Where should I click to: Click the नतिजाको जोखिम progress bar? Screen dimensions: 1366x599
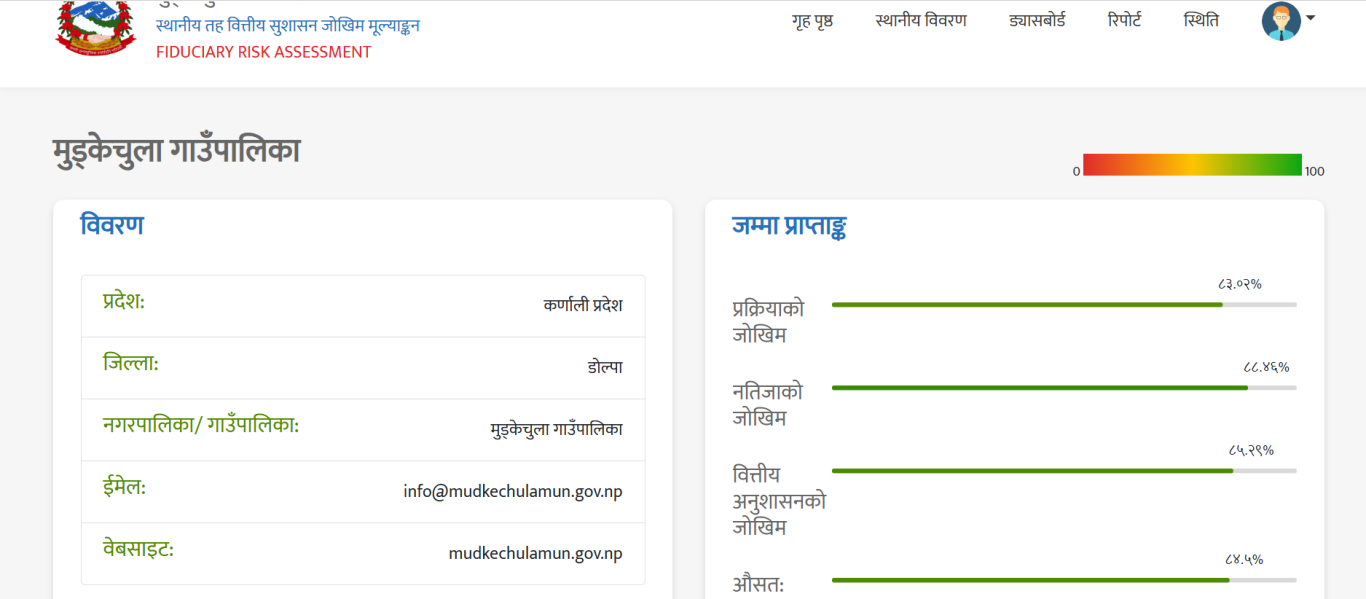(x=1063, y=387)
